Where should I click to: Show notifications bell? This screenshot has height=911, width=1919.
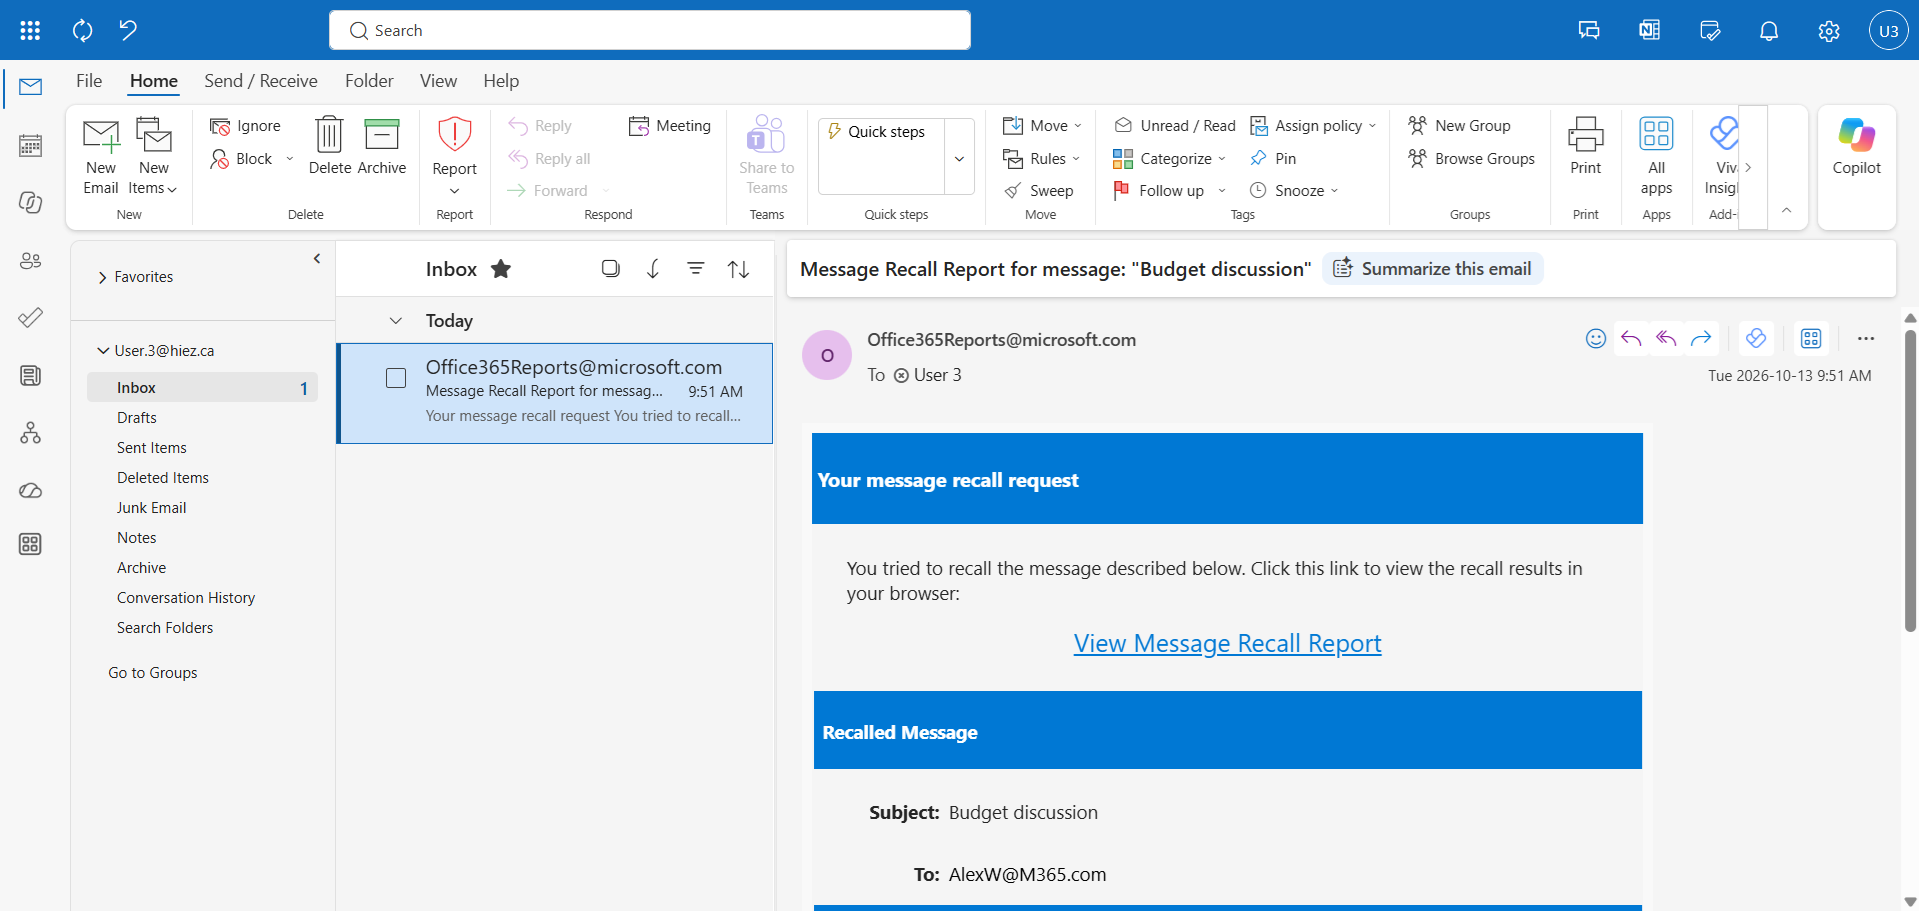[1769, 31]
